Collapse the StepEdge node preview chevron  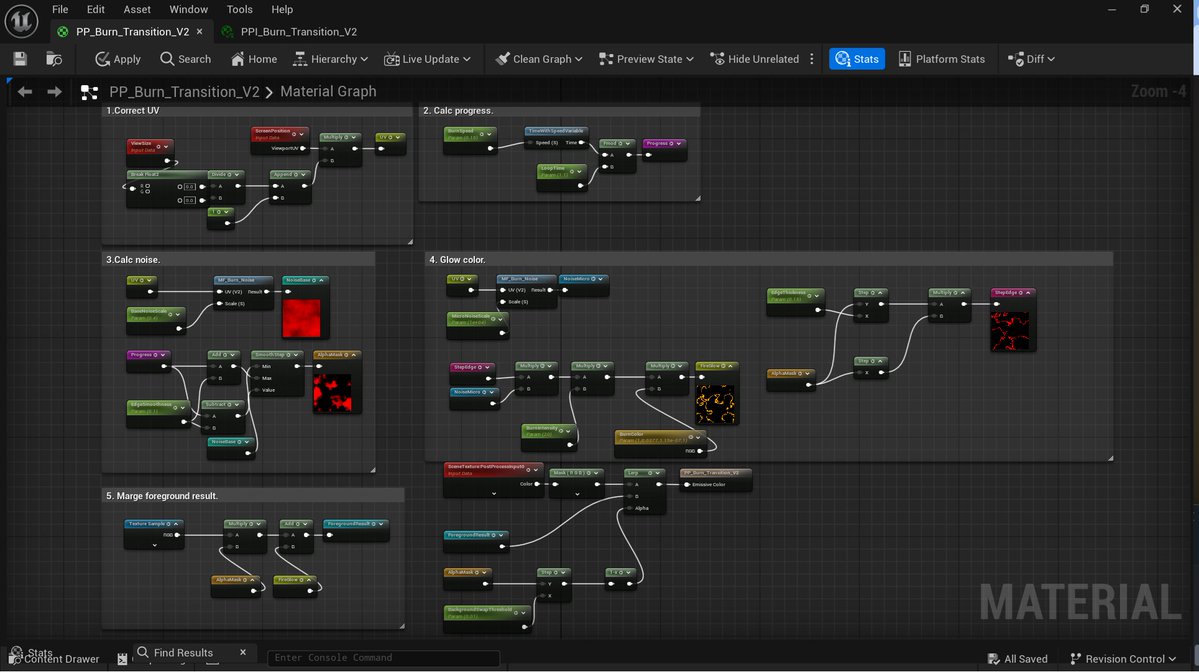point(1028,293)
